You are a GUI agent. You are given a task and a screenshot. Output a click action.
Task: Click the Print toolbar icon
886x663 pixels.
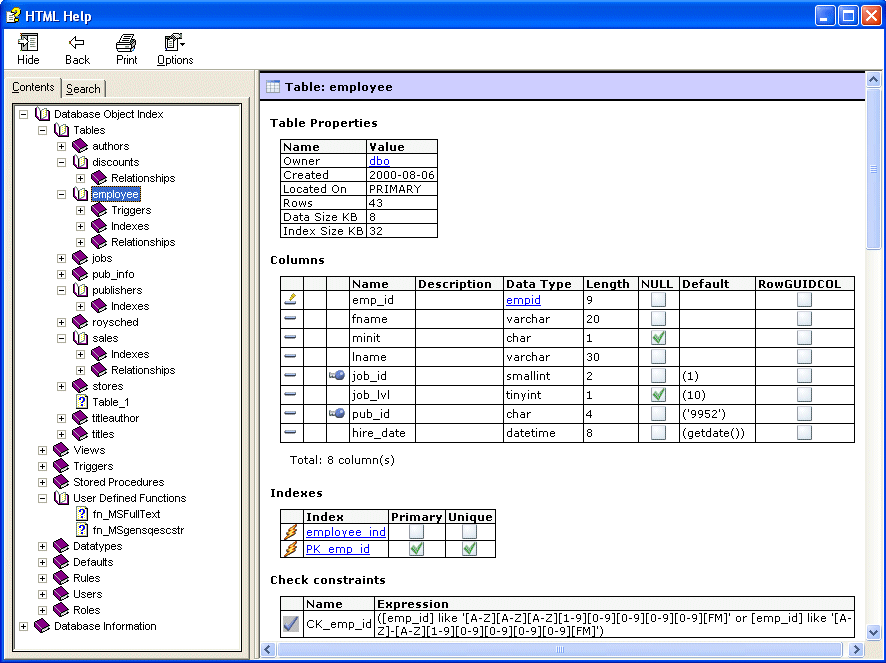(x=126, y=42)
